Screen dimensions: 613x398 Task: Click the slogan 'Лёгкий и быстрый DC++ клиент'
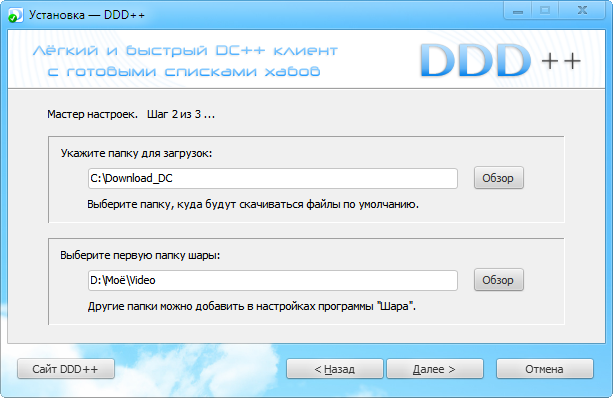coord(185,51)
